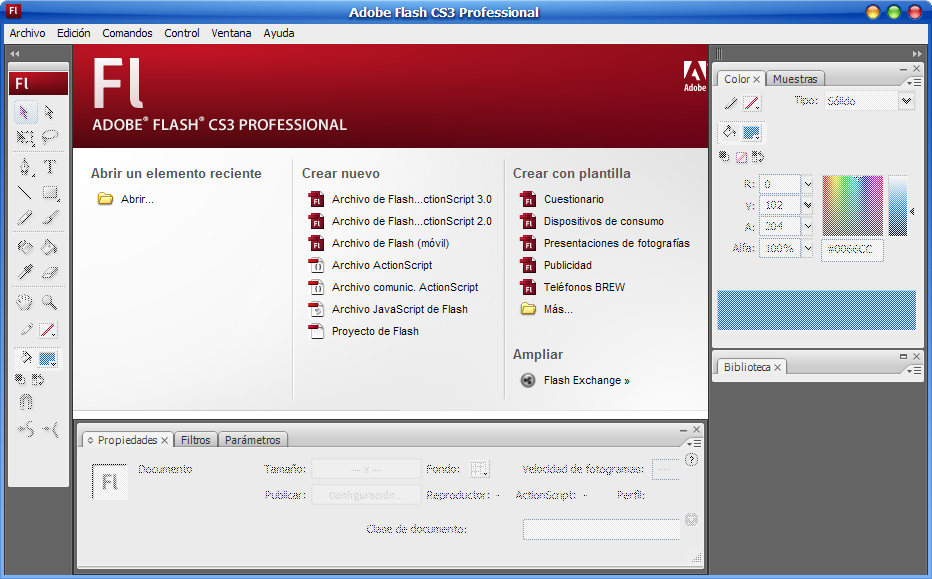
Task: Open the Tipo Sólido dropdown
Action: (x=906, y=101)
